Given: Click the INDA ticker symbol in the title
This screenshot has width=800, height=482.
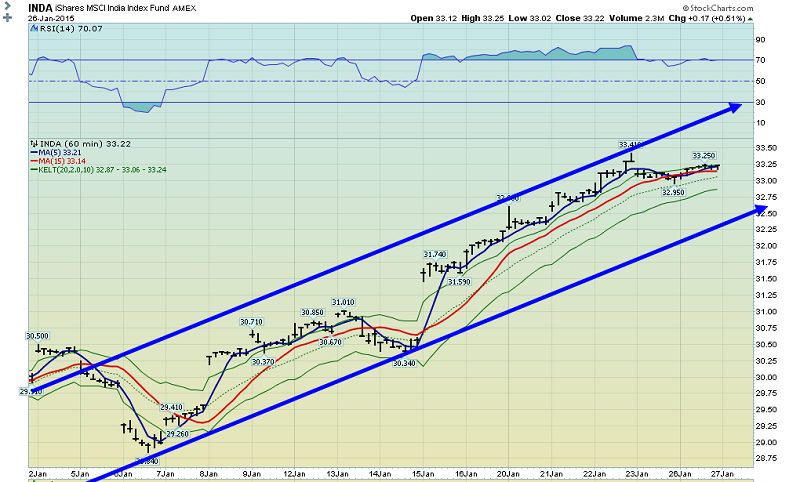Looking at the screenshot, I should pyautogui.click(x=40, y=8).
